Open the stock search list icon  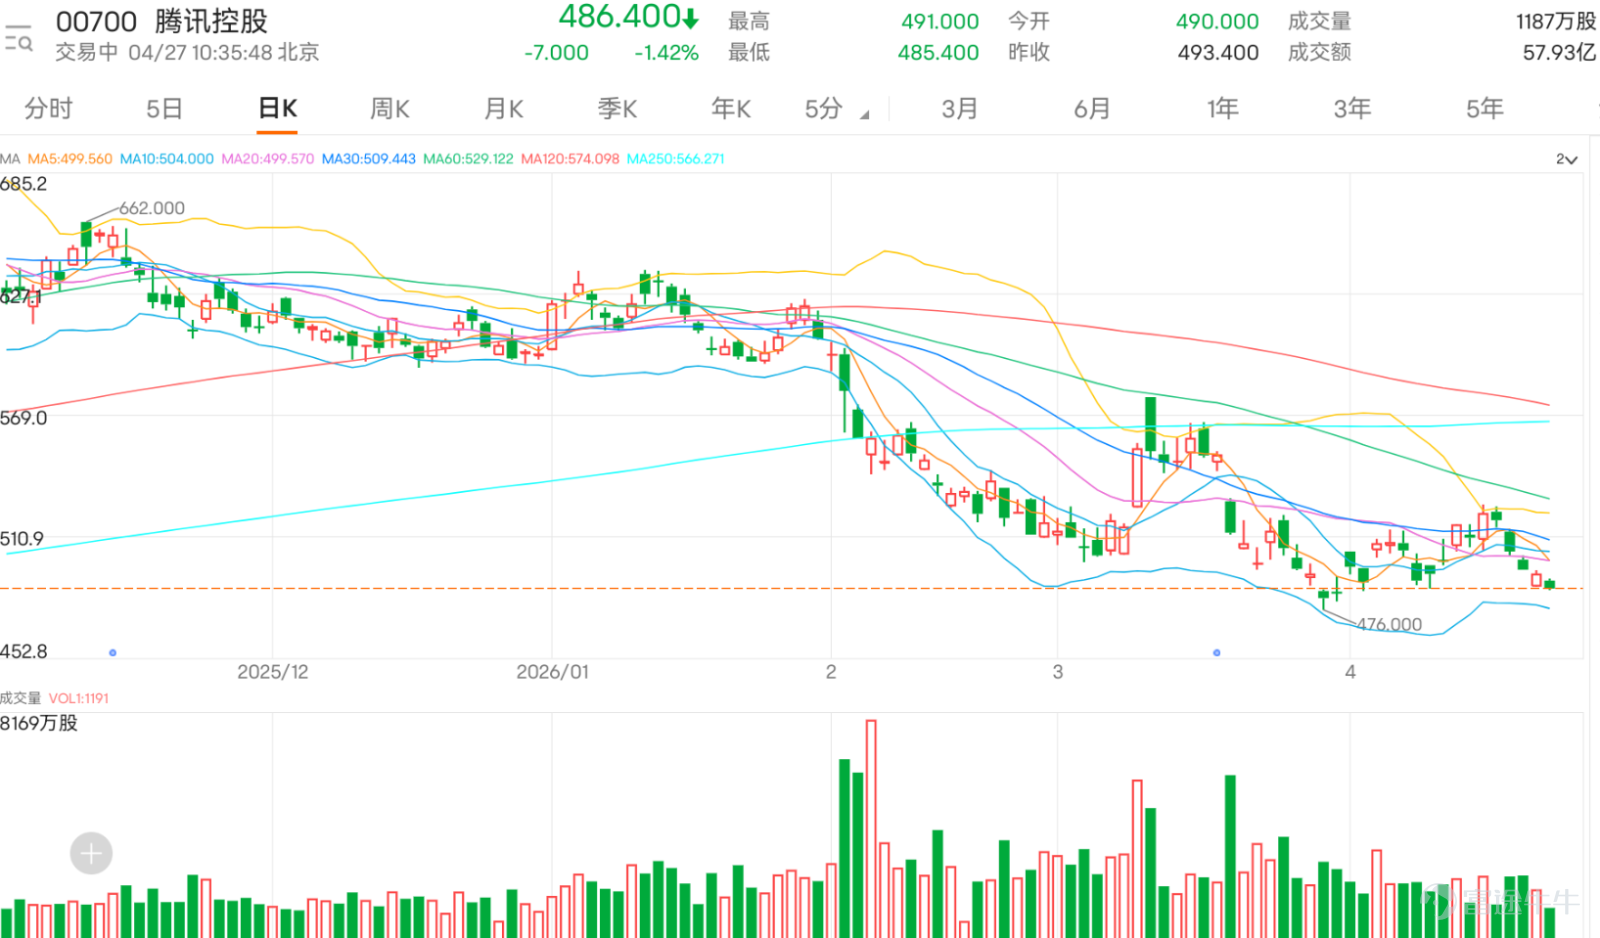click(18, 37)
